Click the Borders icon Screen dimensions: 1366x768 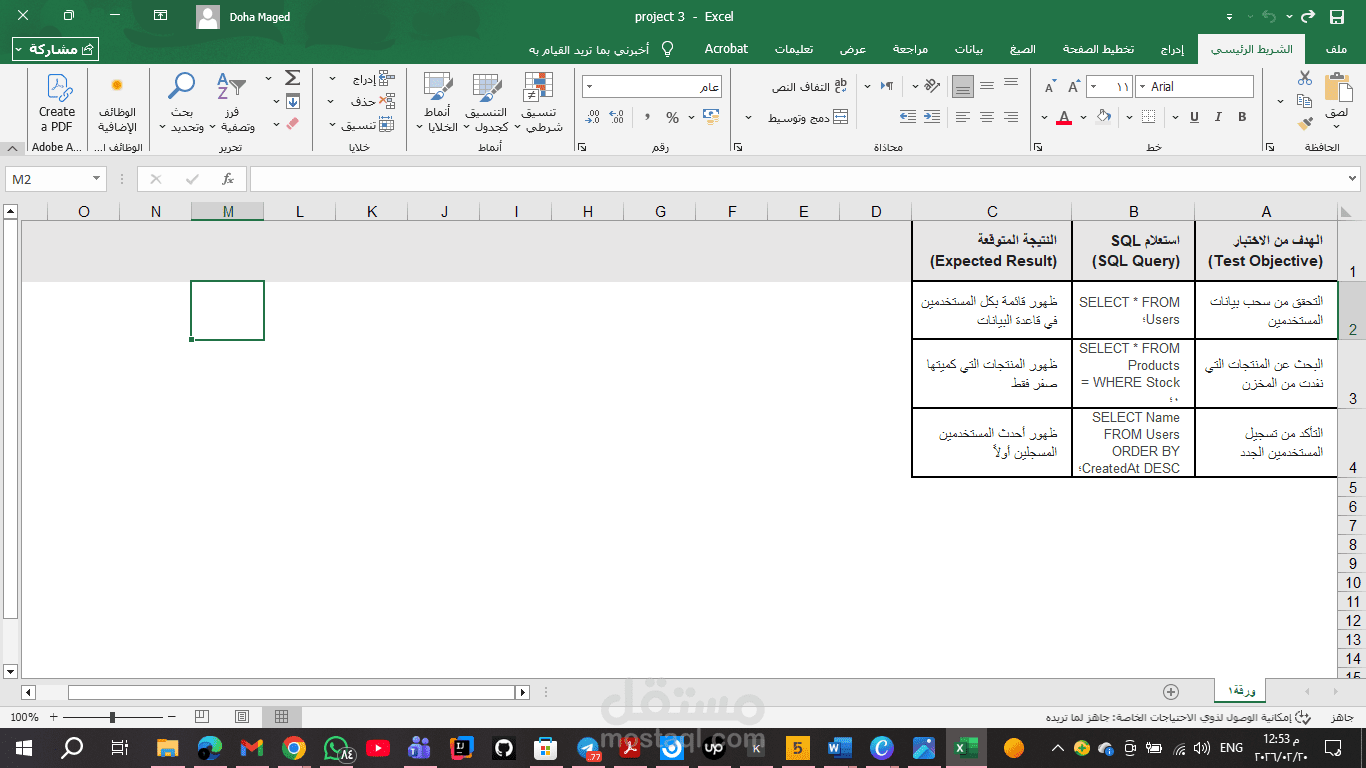coord(1148,117)
